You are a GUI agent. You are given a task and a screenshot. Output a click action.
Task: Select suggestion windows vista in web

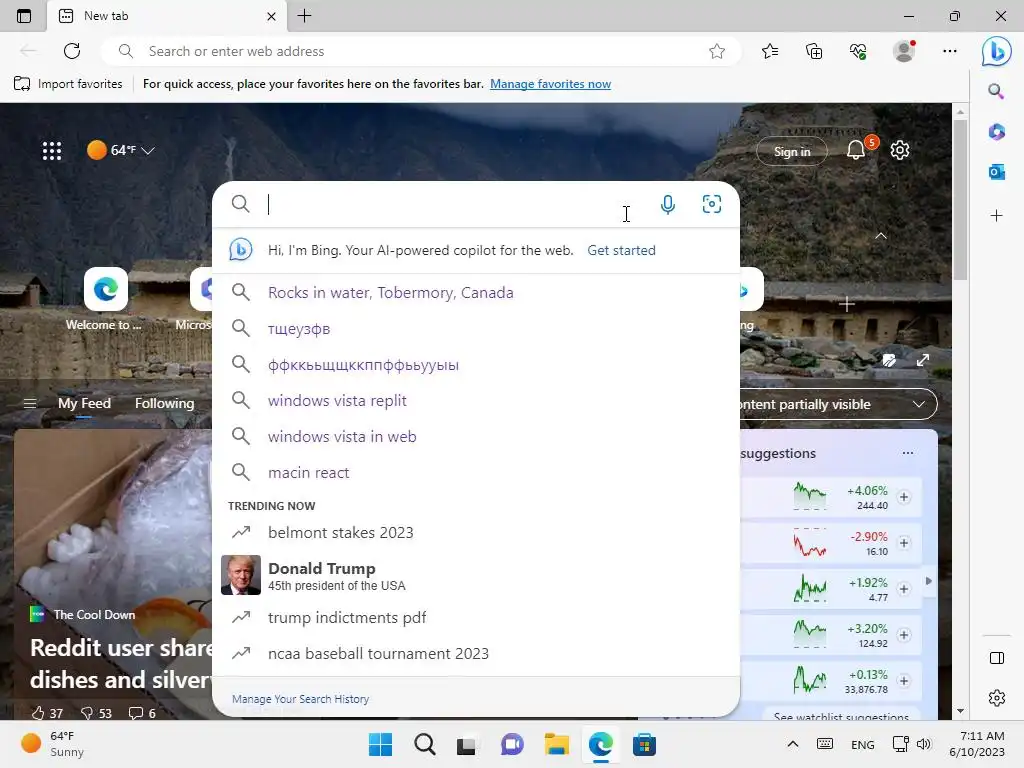[475, 436]
